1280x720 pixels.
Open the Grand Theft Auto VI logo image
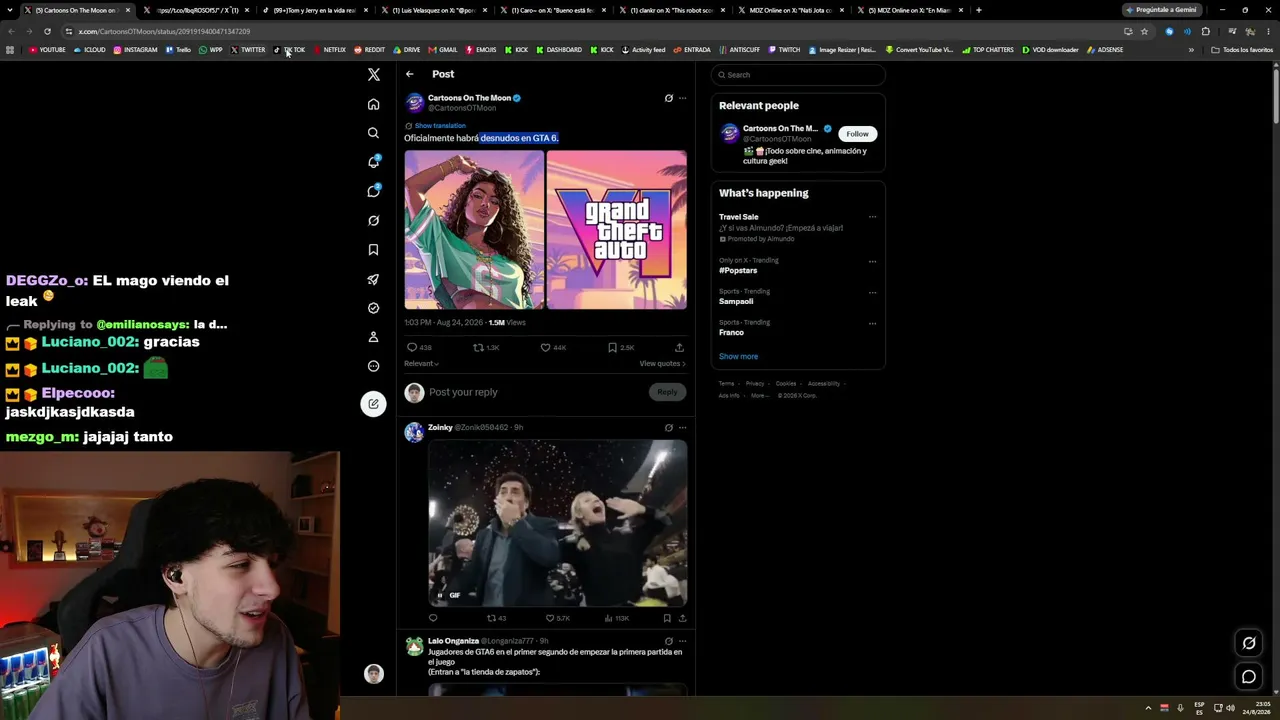pyautogui.click(x=617, y=230)
